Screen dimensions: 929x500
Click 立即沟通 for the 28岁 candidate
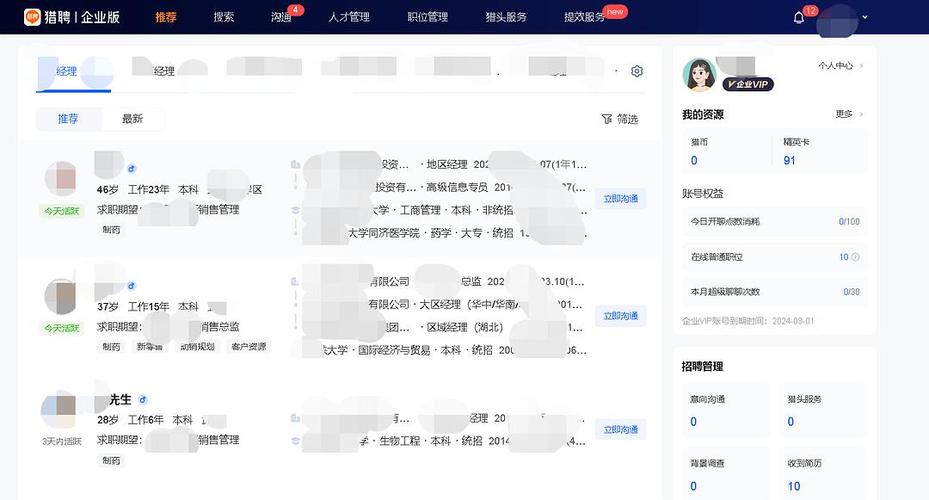620,430
